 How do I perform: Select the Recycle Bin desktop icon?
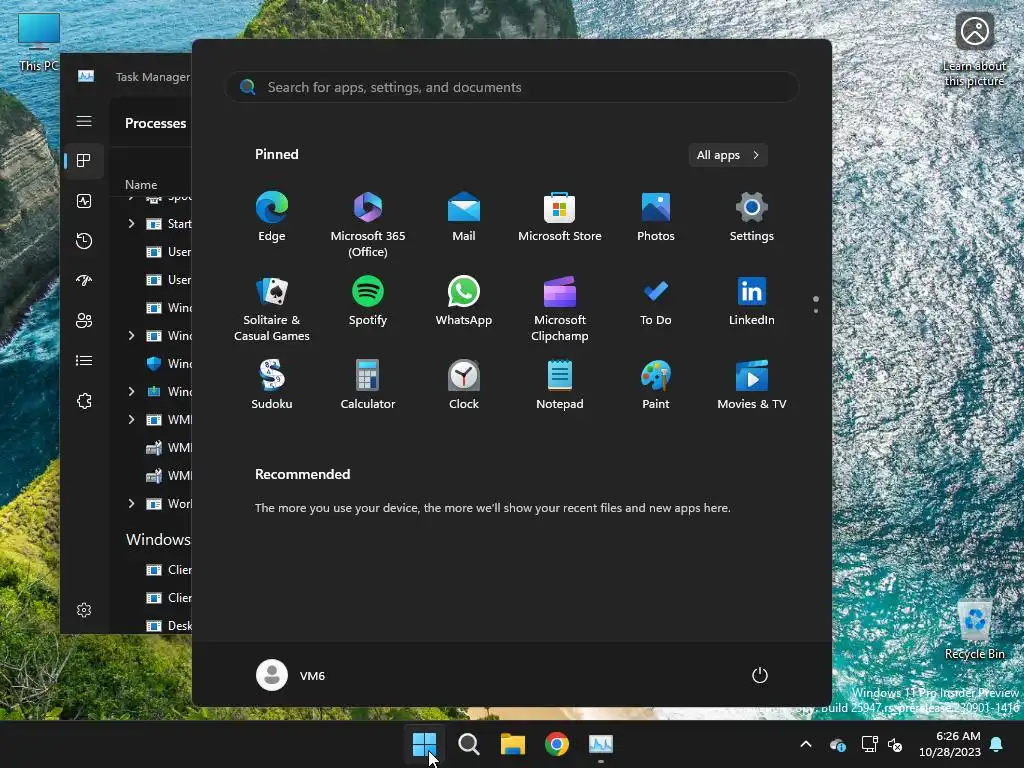[974, 629]
